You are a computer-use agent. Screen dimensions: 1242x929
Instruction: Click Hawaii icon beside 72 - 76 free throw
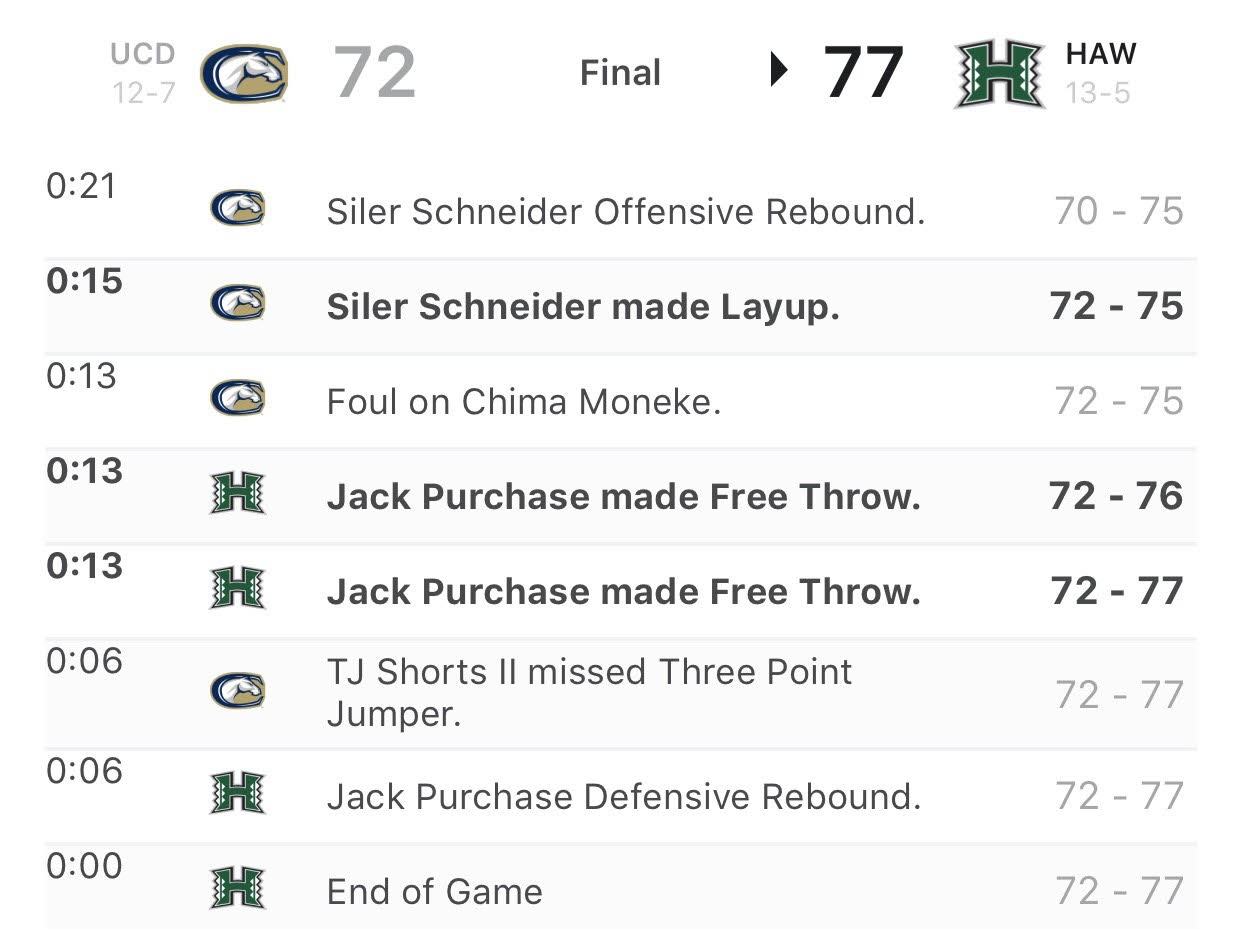point(238,493)
